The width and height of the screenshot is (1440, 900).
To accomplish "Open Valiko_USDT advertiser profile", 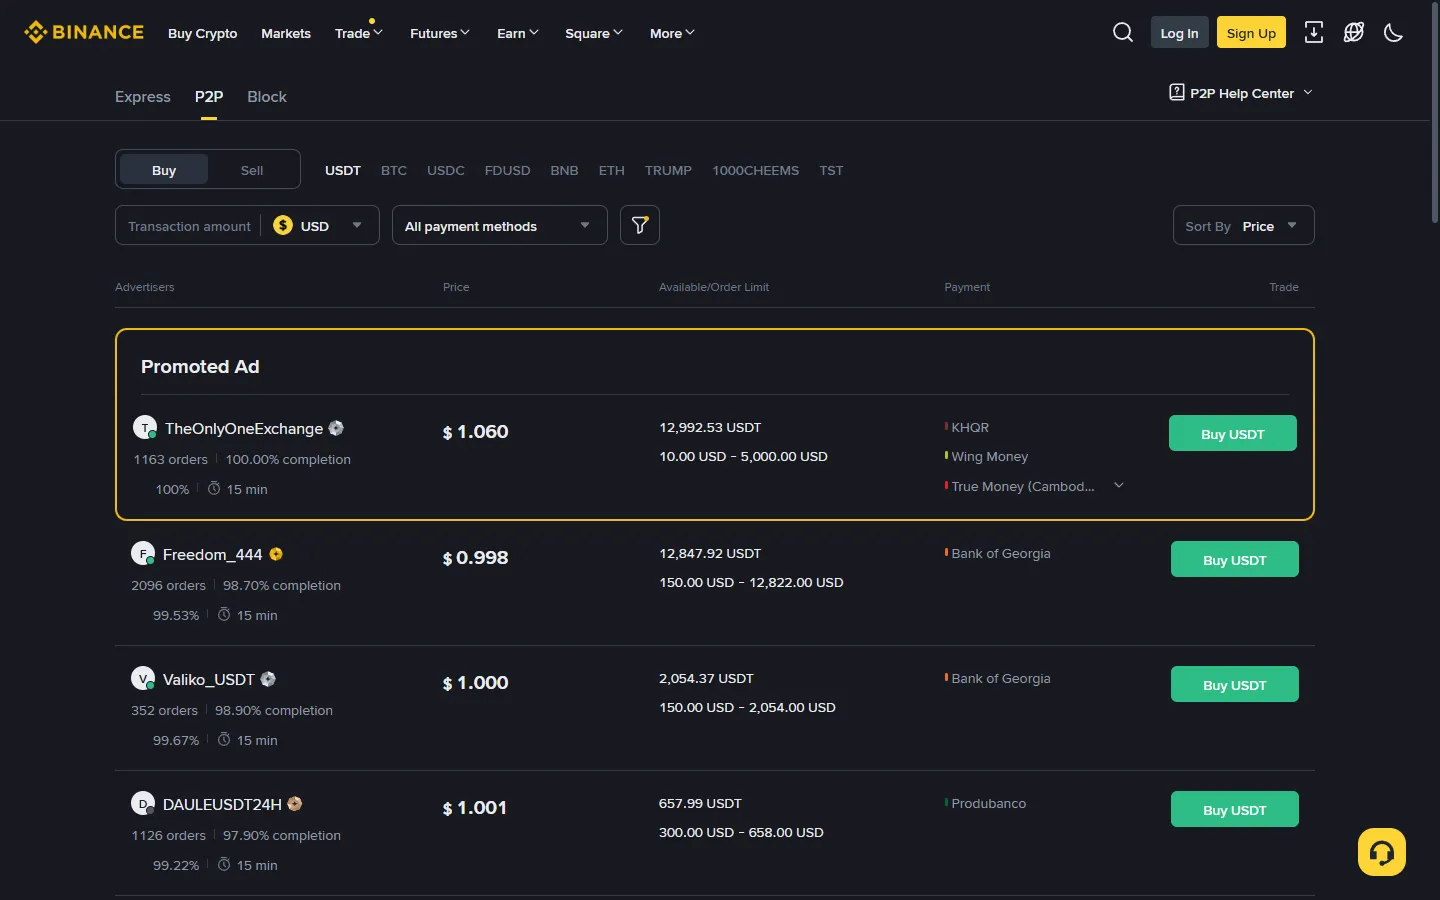I will [x=209, y=679].
